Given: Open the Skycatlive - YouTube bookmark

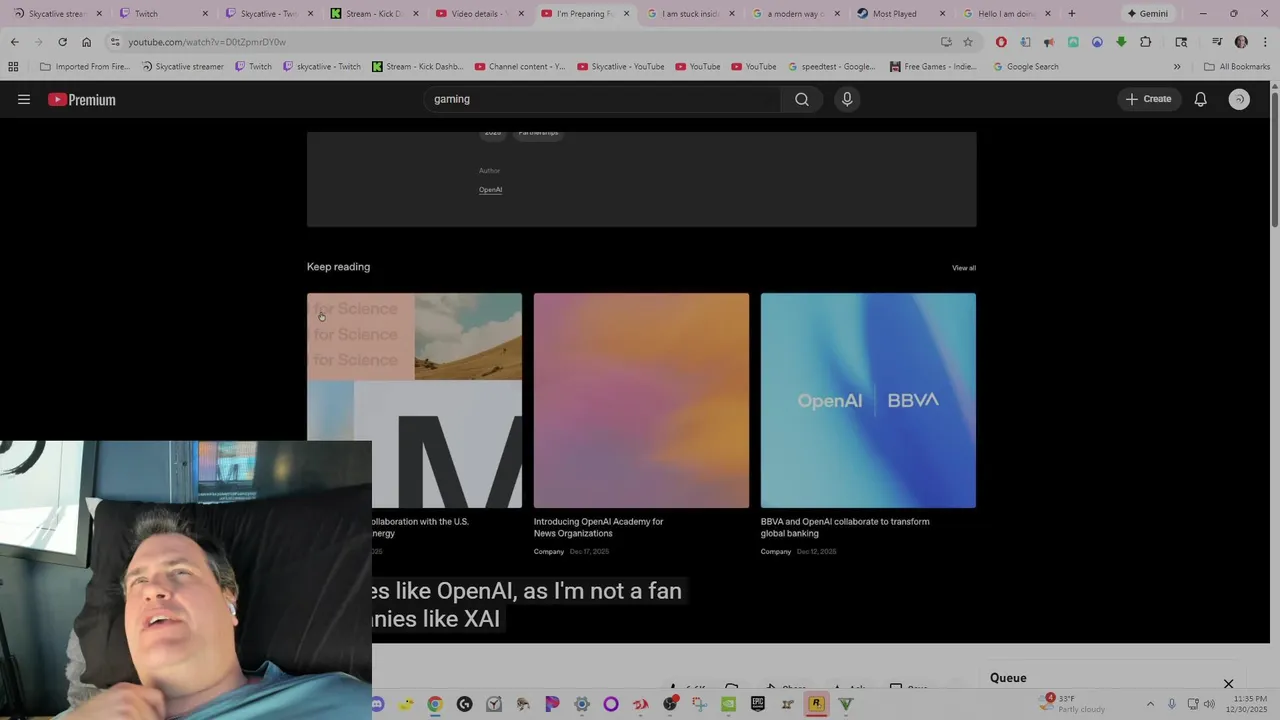Looking at the screenshot, I should pyautogui.click(x=620, y=67).
